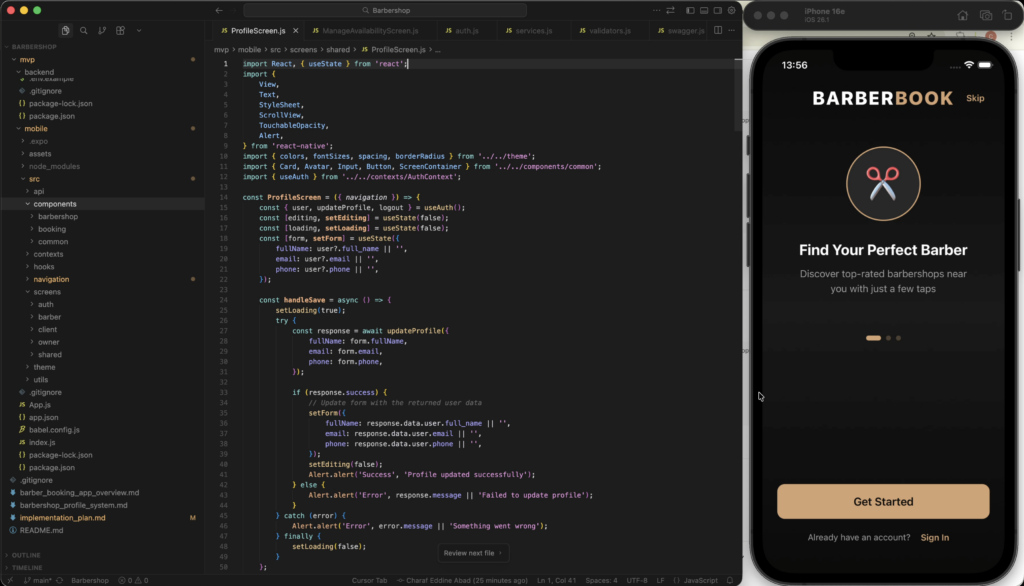Collapse the mvp folder
The image size is (1024, 586).
coord(27,59)
